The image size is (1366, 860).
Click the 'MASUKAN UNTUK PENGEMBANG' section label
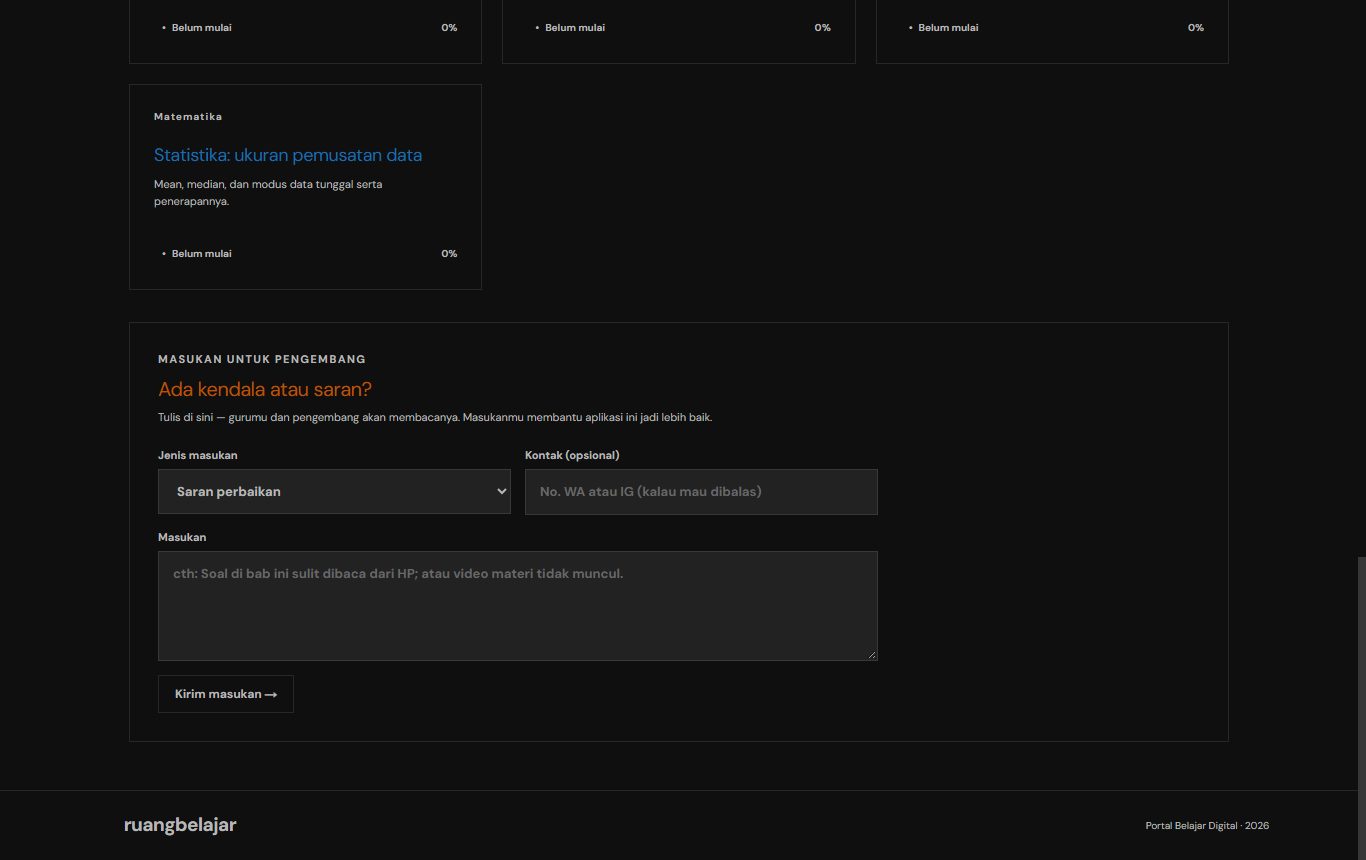click(262, 359)
